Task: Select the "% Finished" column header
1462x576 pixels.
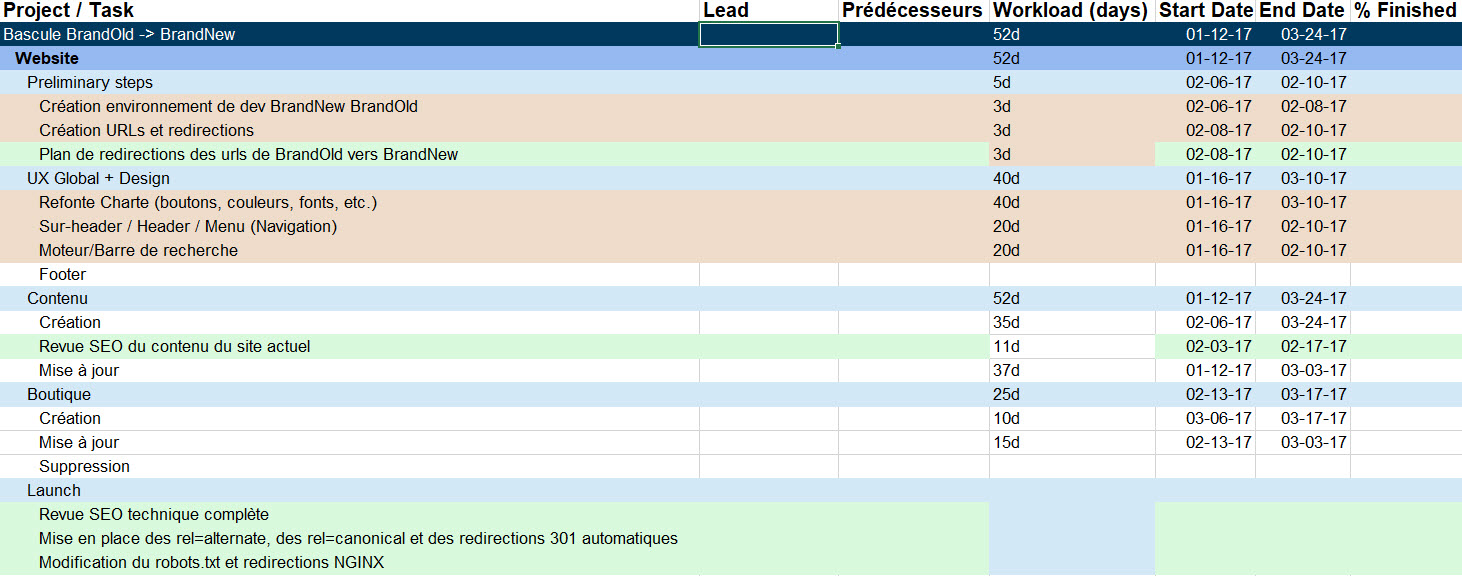Action: click(1404, 10)
